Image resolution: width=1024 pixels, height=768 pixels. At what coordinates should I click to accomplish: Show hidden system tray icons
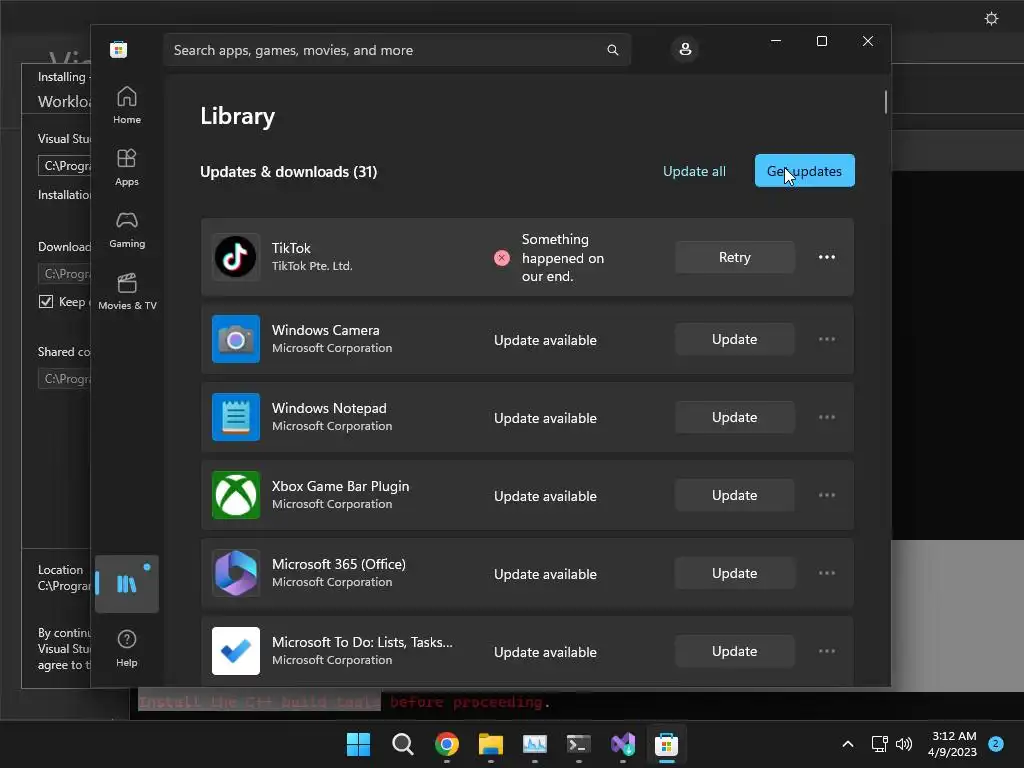click(848, 744)
